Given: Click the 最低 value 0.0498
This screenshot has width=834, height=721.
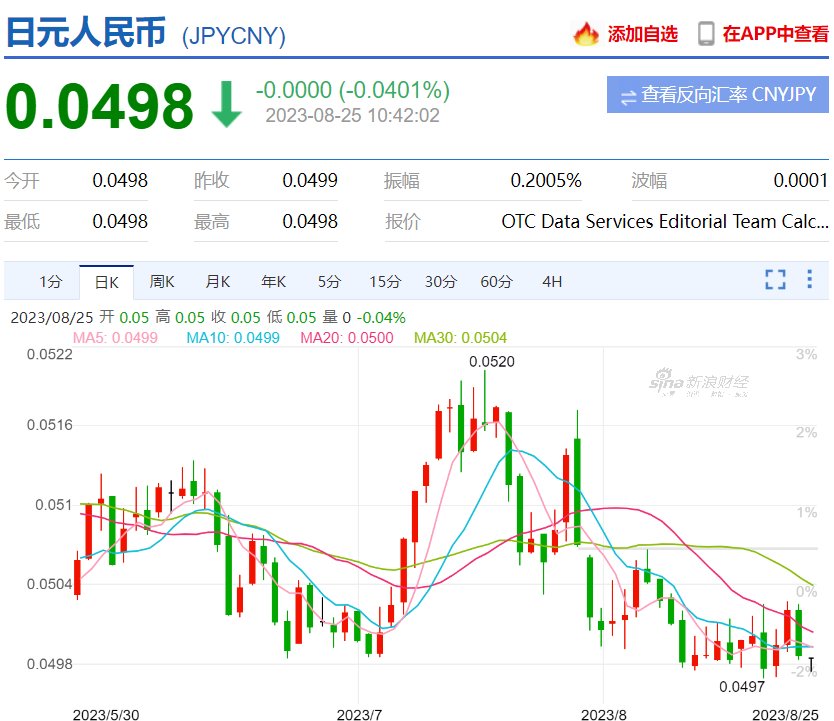Looking at the screenshot, I should click(120, 222).
